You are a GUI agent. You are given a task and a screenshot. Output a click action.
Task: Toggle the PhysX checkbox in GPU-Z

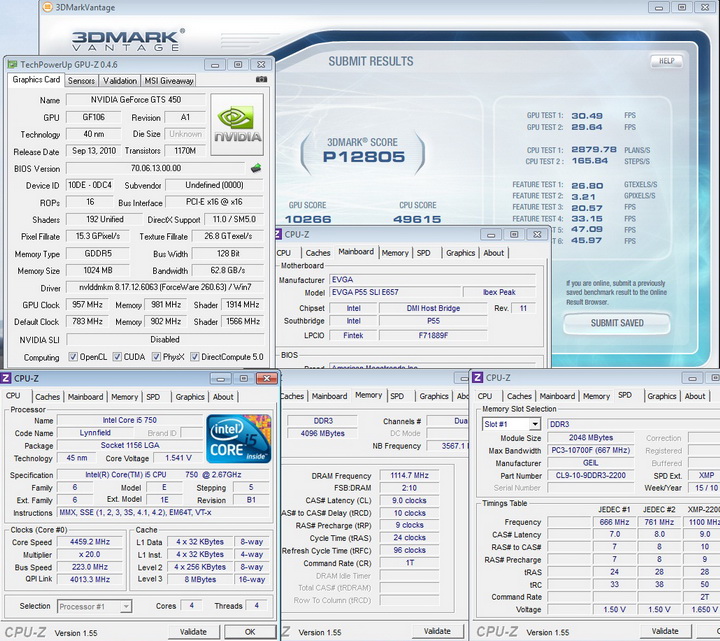pos(156,357)
